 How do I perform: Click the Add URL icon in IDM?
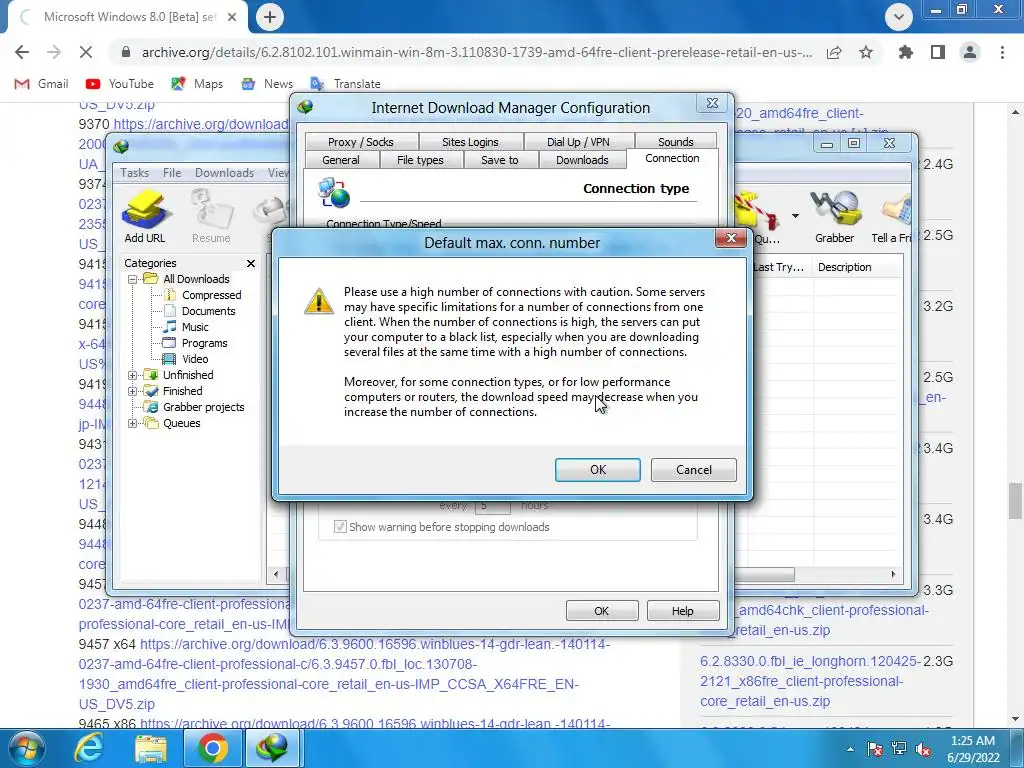[144, 217]
